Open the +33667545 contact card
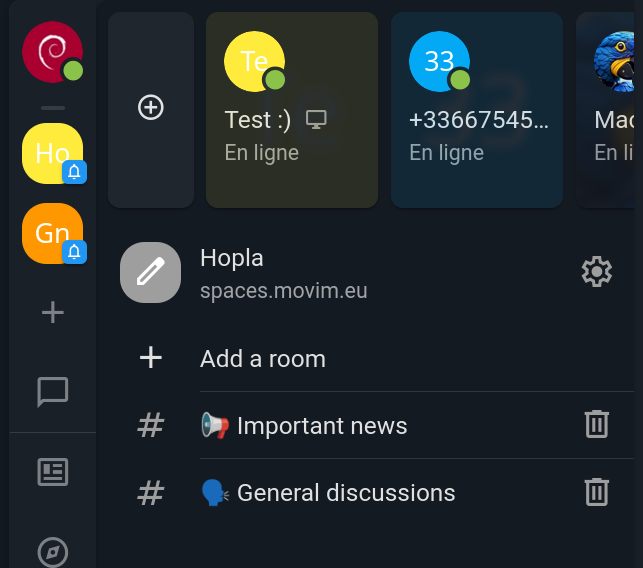This screenshot has height=568, width=643. point(476,110)
